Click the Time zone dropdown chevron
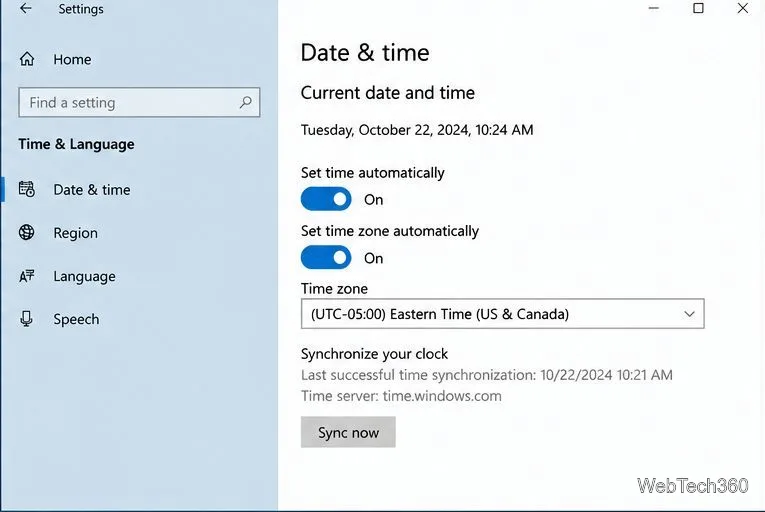Viewport: 765px width, 512px height. click(689, 314)
